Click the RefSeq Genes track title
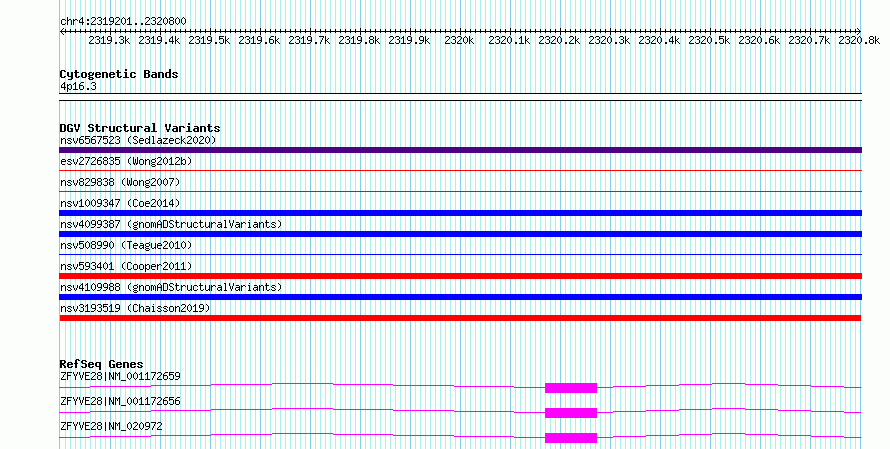Screen dimensions: 890x449 [102, 364]
